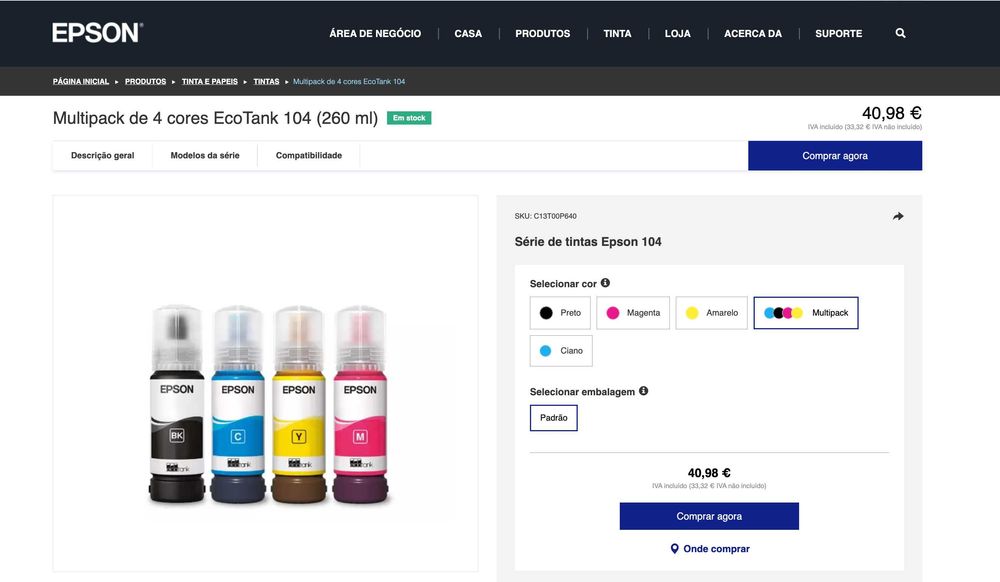
Task: Select the Amarelo color option
Action: (x=711, y=312)
